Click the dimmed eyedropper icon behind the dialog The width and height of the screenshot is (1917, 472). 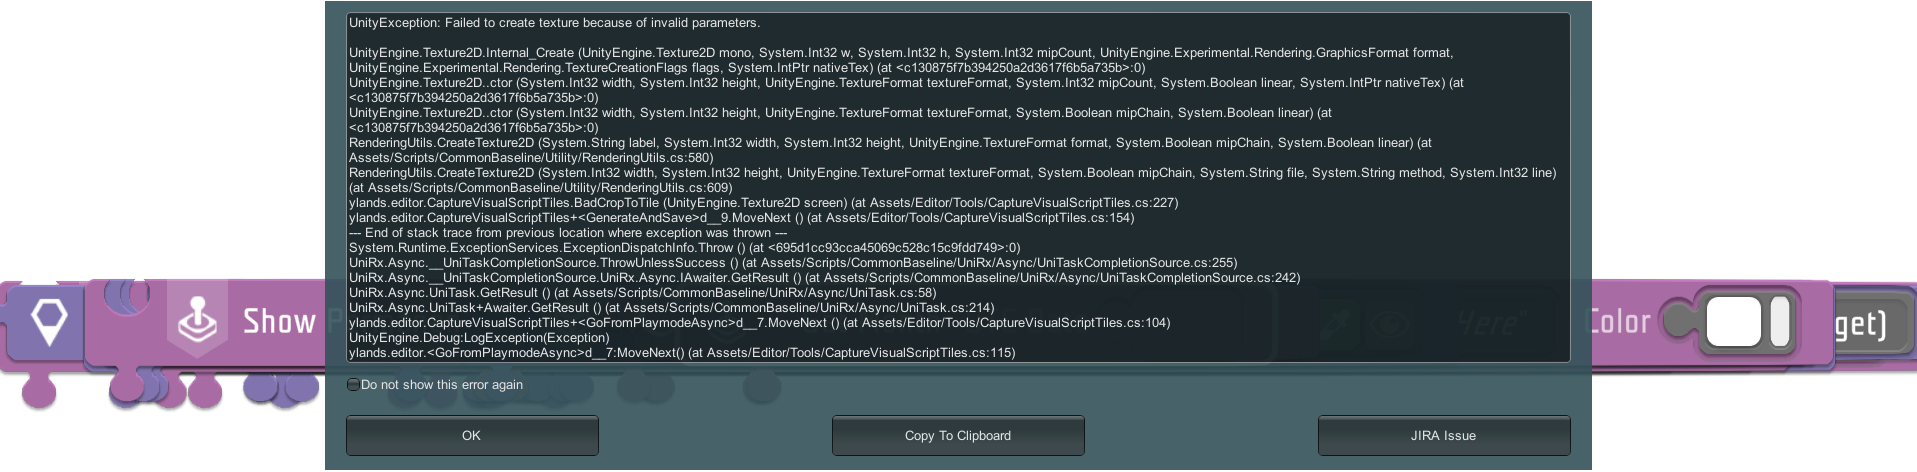pos(1336,322)
